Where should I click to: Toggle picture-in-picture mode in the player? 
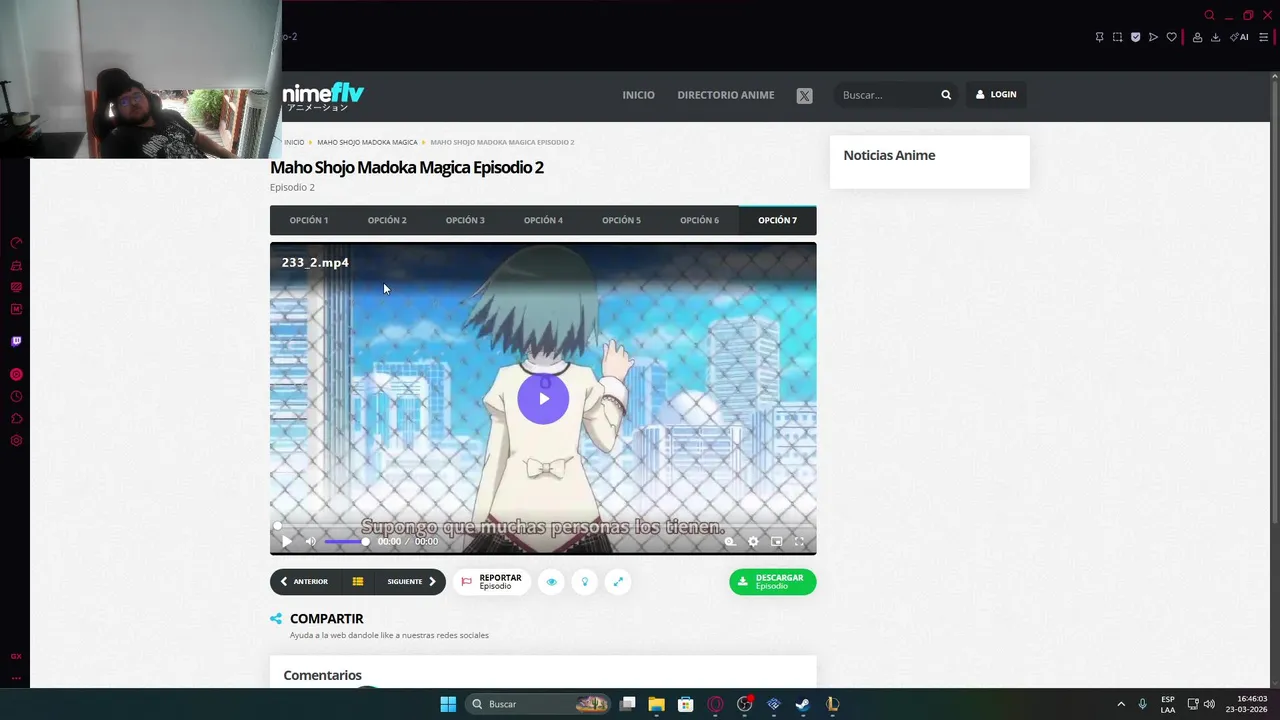pos(776,542)
